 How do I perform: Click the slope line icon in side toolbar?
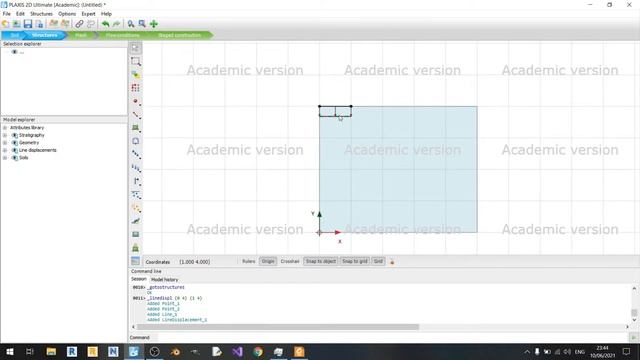(x=136, y=221)
